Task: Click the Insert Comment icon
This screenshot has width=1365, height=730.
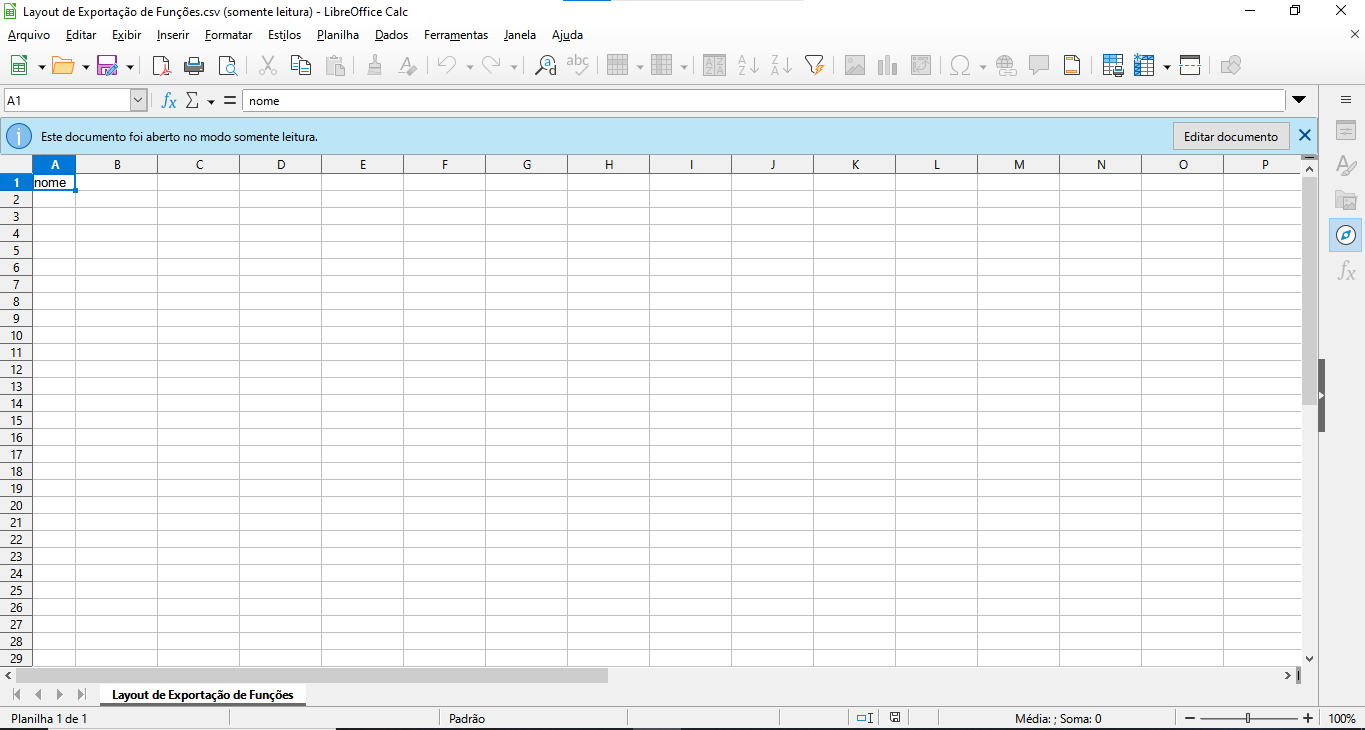Action: click(1039, 66)
